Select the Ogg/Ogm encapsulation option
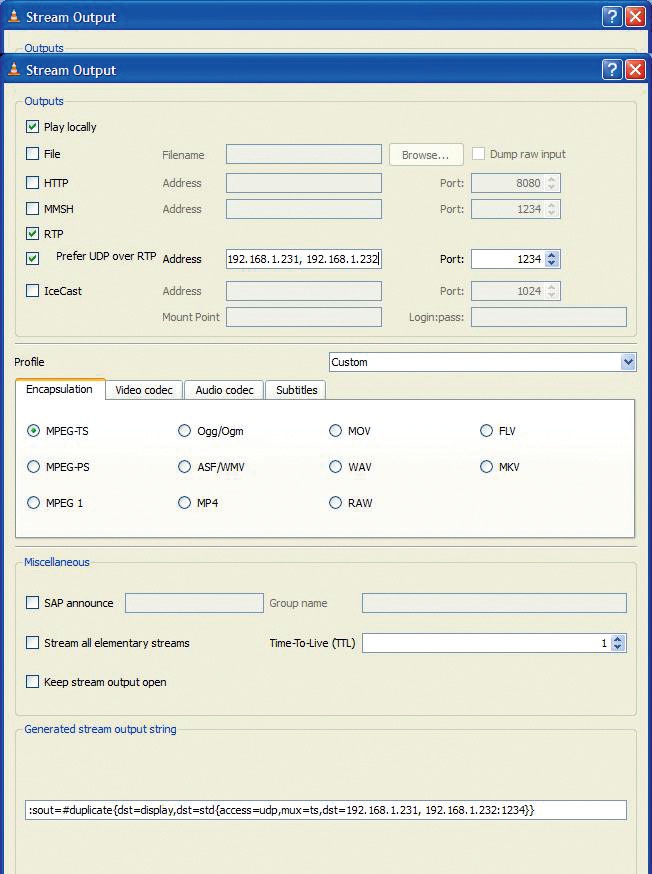The height and width of the screenshot is (874, 652). pyautogui.click(x=184, y=431)
